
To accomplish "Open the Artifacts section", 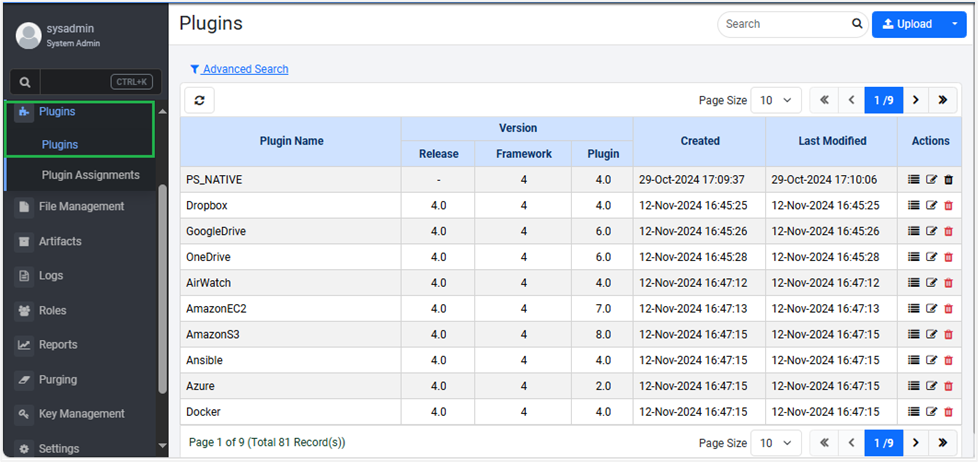I will pos(60,241).
